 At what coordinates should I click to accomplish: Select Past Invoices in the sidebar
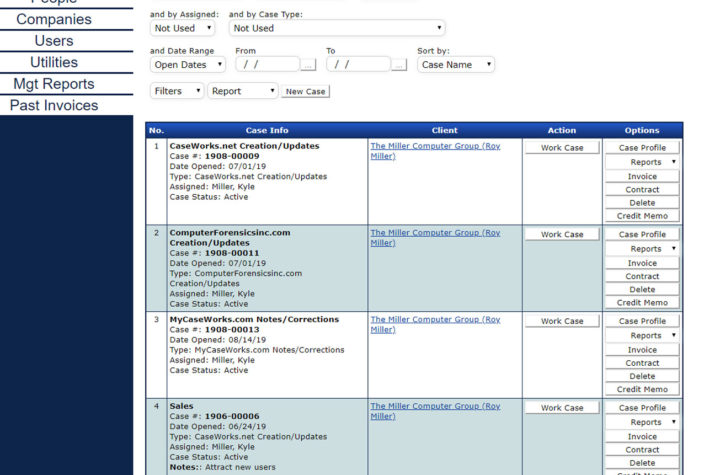54,105
